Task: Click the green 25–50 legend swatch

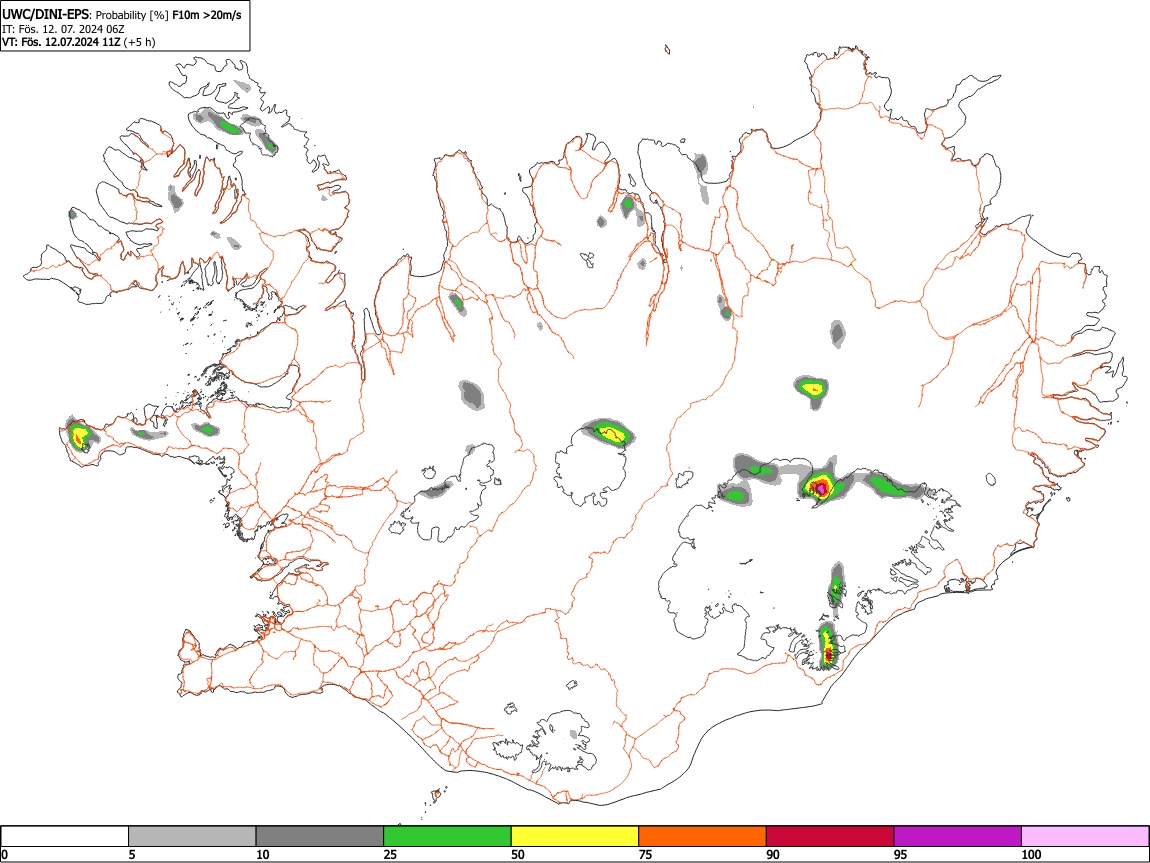Action: pyautogui.click(x=447, y=837)
